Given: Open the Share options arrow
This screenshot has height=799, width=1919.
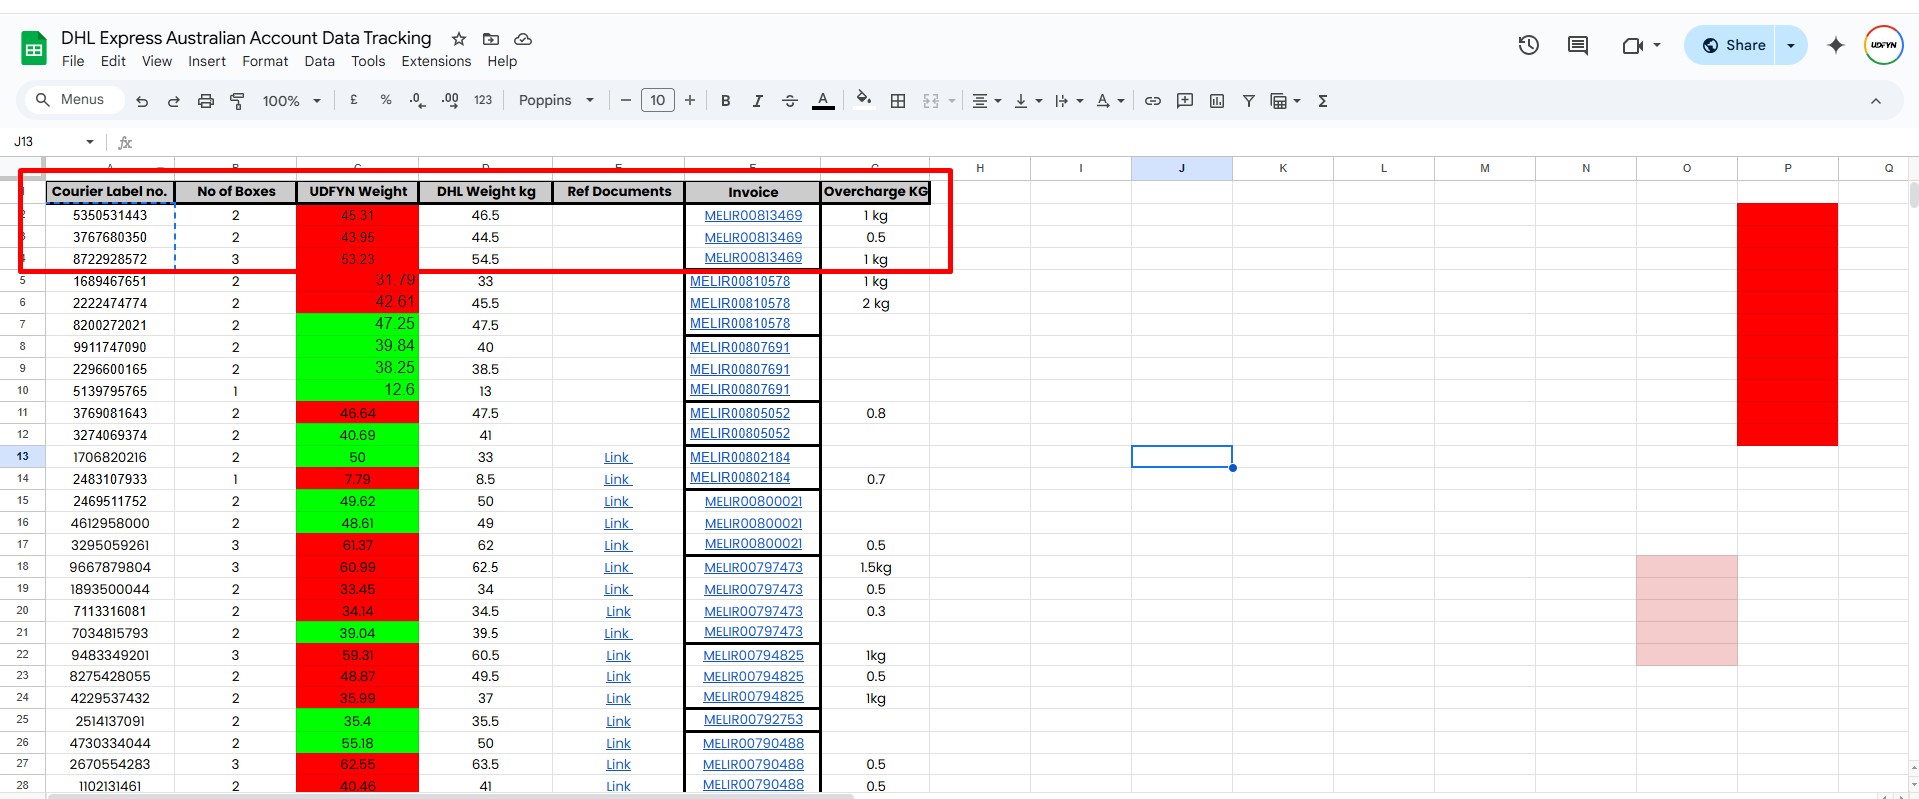Looking at the screenshot, I should tap(1791, 45).
